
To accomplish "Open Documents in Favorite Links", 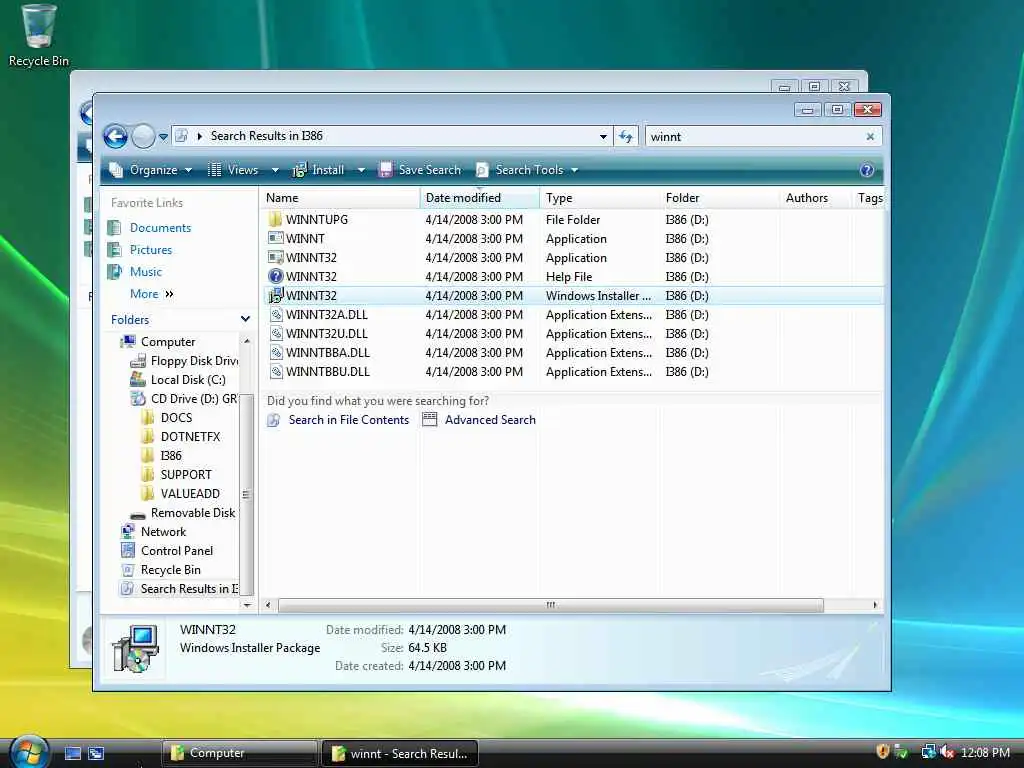I will coord(160,228).
